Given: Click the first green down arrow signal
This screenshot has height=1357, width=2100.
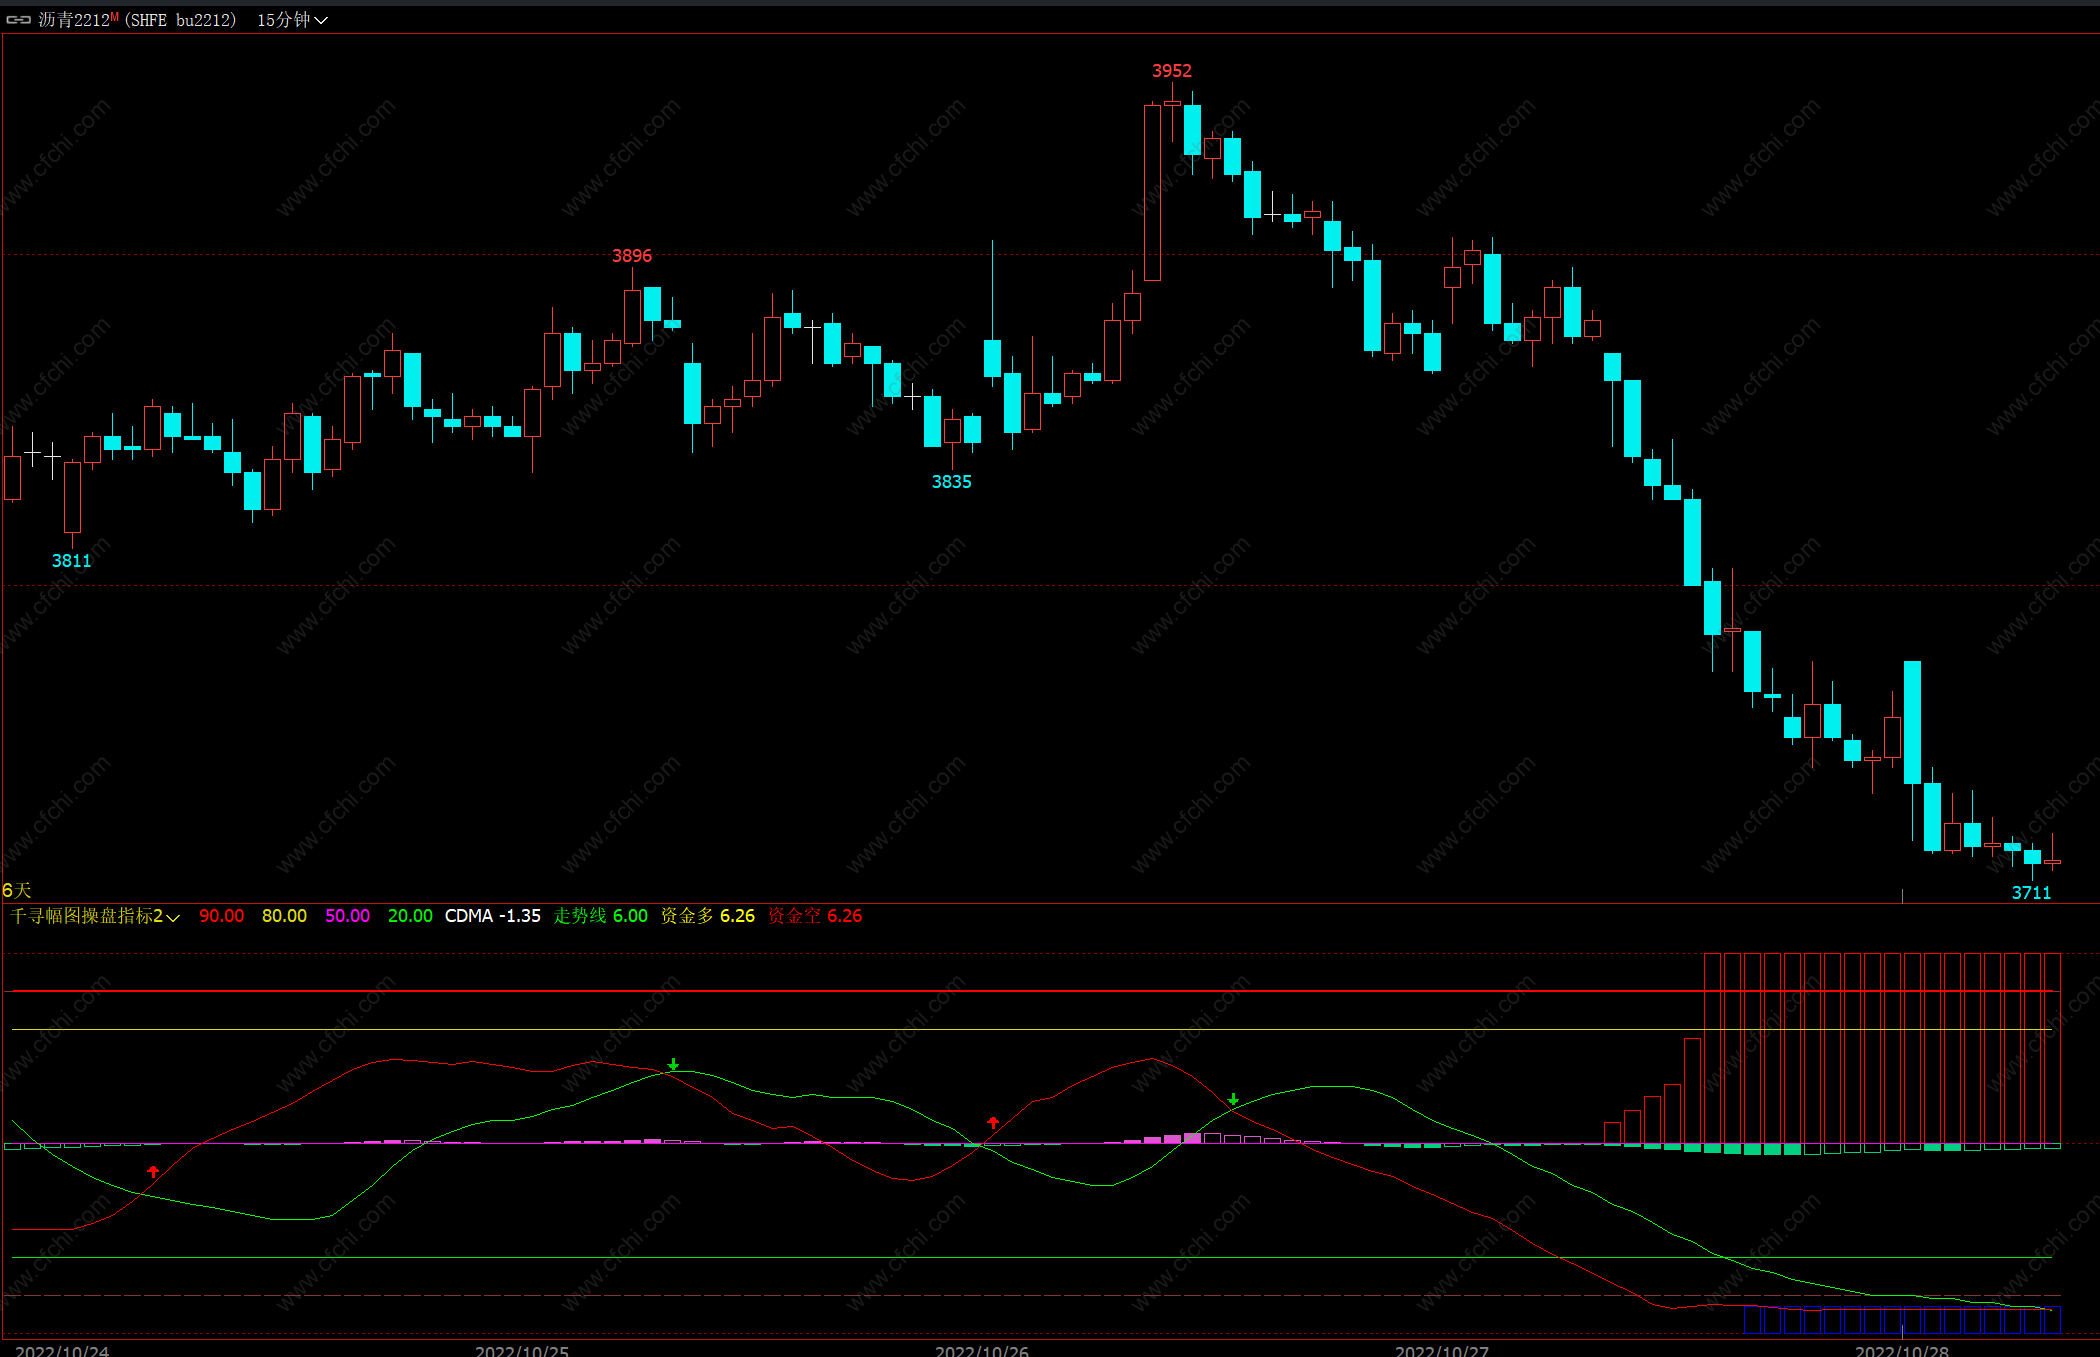Looking at the screenshot, I should click(674, 1065).
